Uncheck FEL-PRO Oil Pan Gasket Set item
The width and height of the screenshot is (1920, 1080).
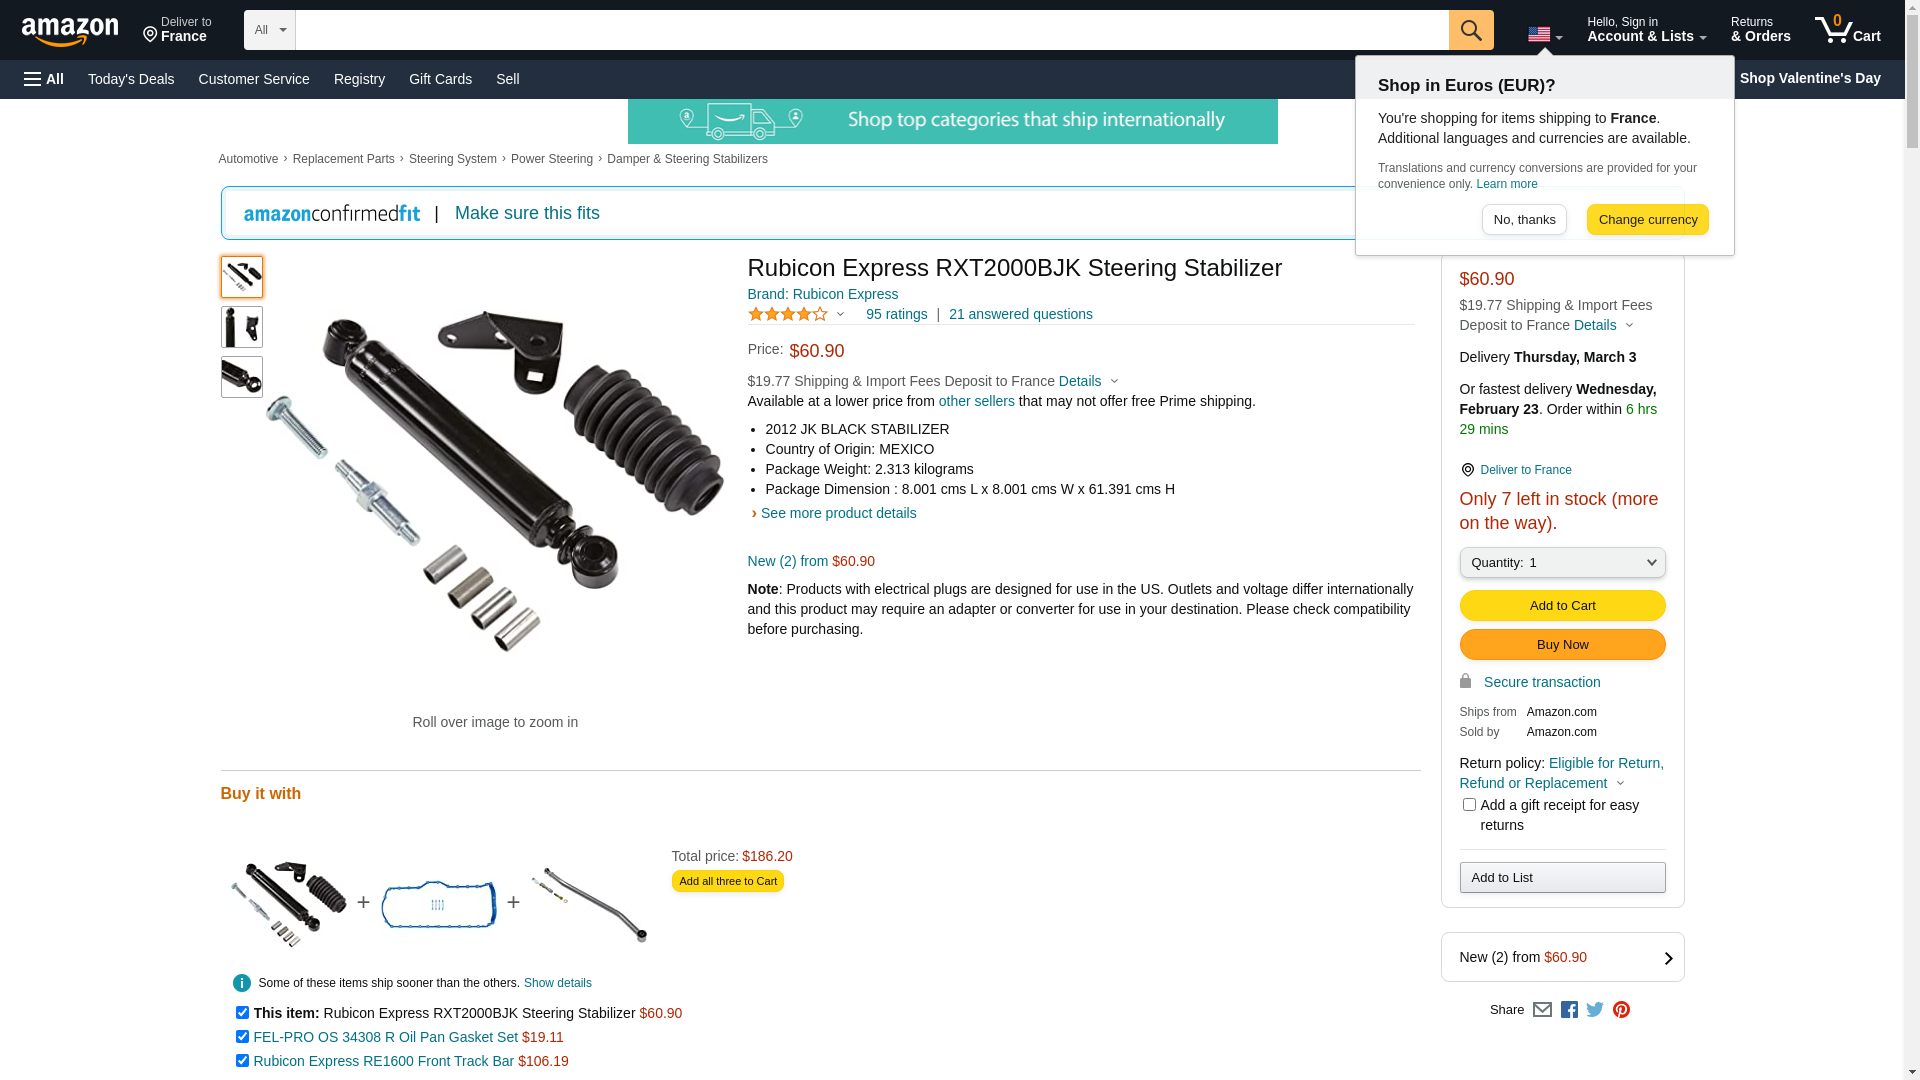tap(242, 1036)
